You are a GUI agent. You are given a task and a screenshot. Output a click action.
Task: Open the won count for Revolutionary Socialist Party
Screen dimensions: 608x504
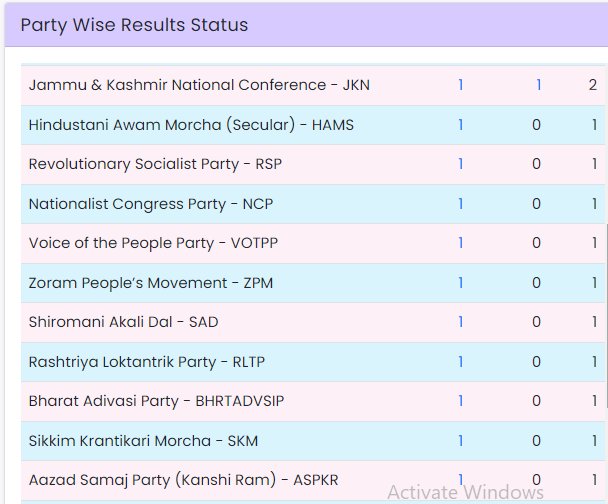tap(461, 164)
